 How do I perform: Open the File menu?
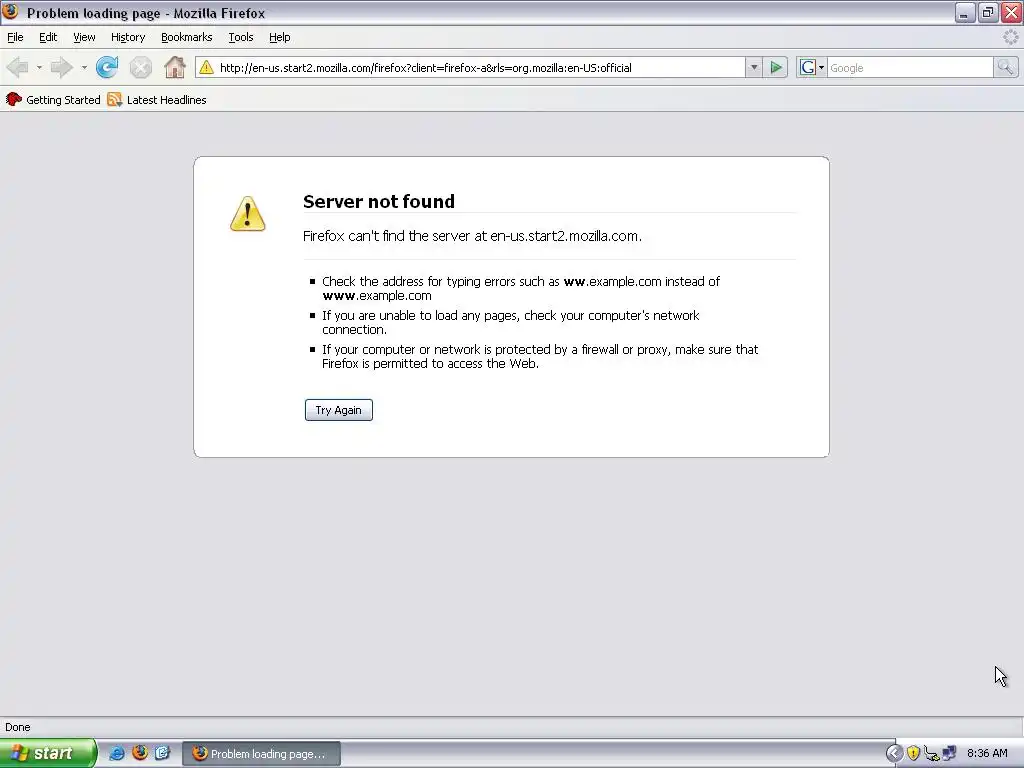pyautogui.click(x=15, y=37)
